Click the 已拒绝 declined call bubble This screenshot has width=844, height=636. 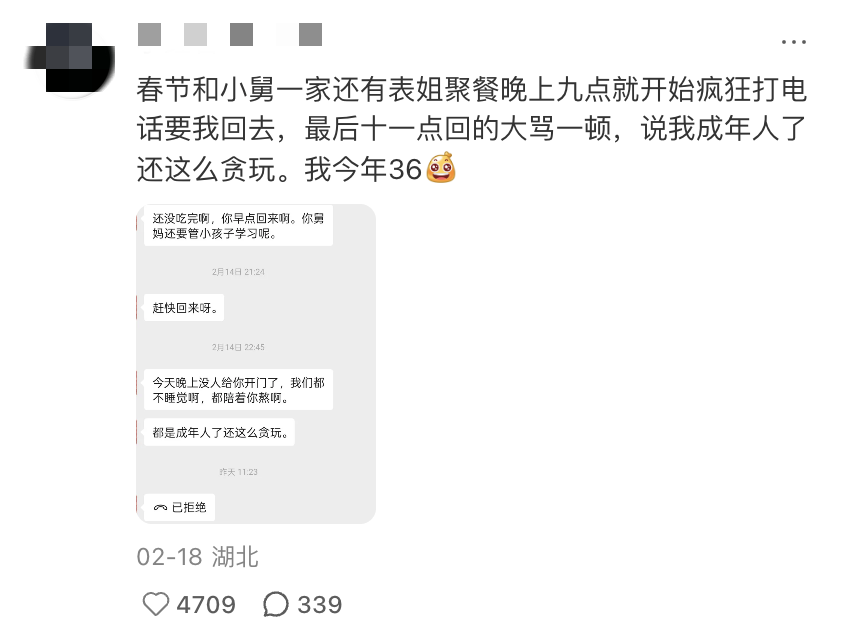(x=179, y=507)
